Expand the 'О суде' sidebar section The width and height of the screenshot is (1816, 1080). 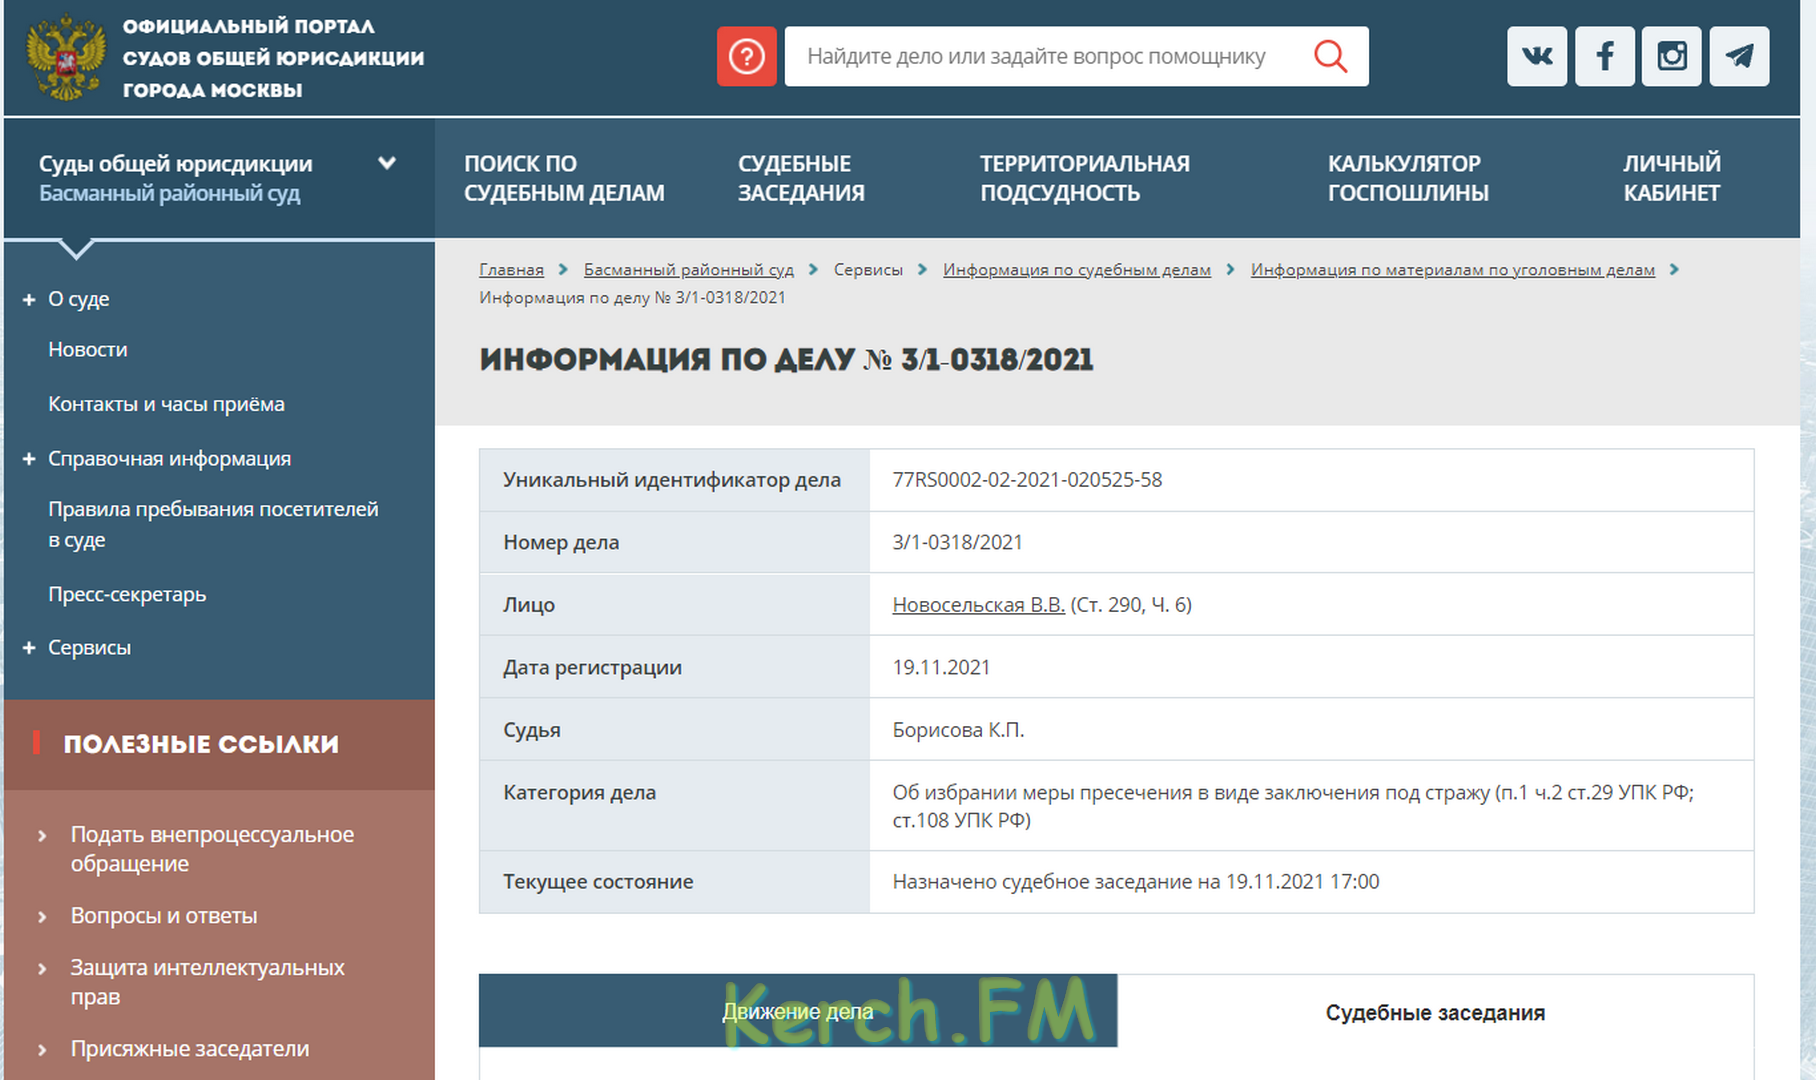coord(29,299)
